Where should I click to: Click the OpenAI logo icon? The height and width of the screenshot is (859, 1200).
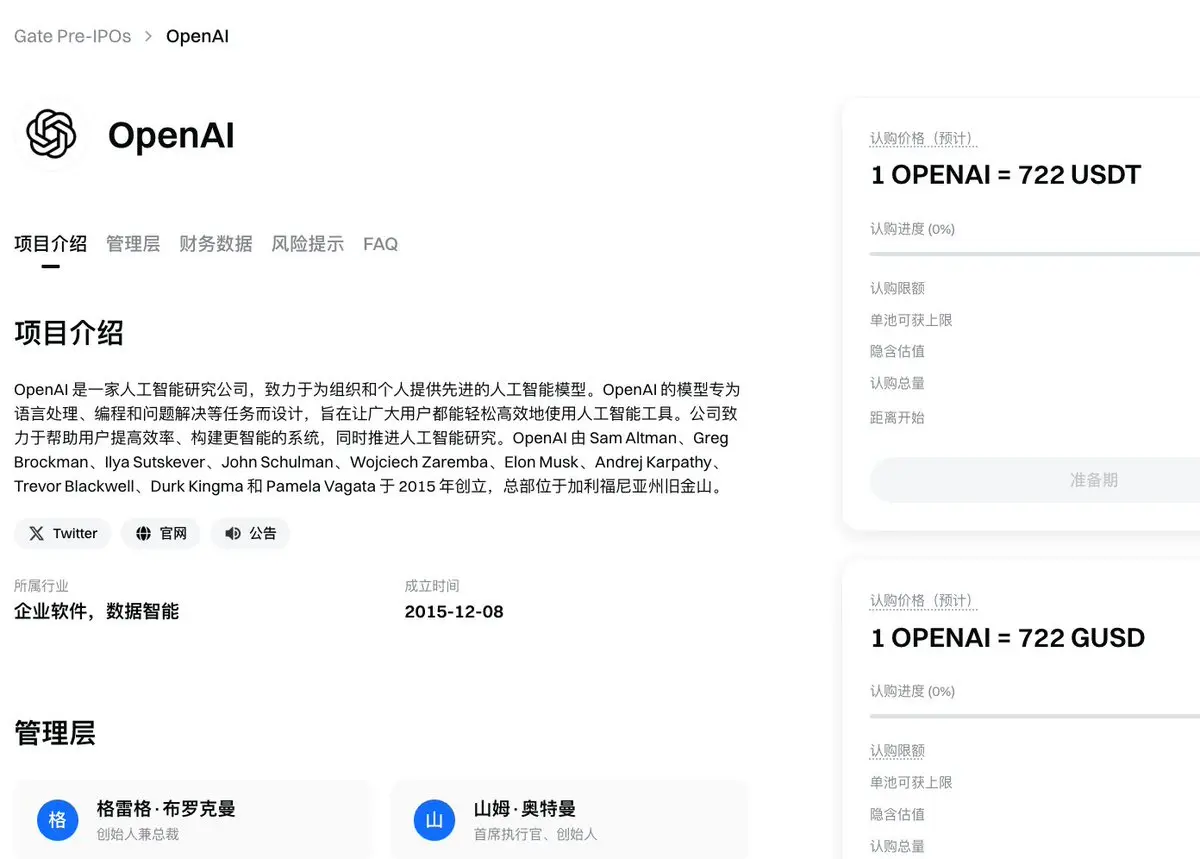tap(52, 135)
